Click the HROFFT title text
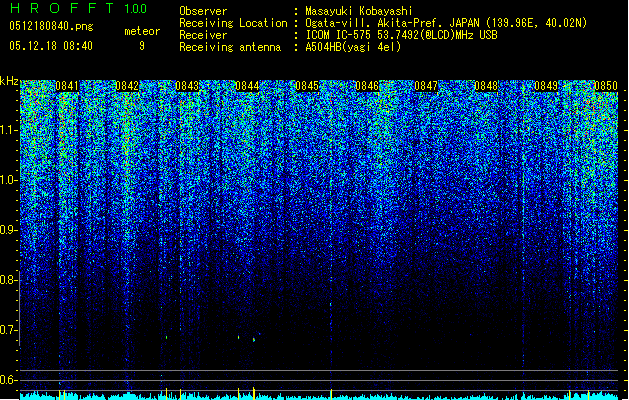 click(x=62, y=8)
